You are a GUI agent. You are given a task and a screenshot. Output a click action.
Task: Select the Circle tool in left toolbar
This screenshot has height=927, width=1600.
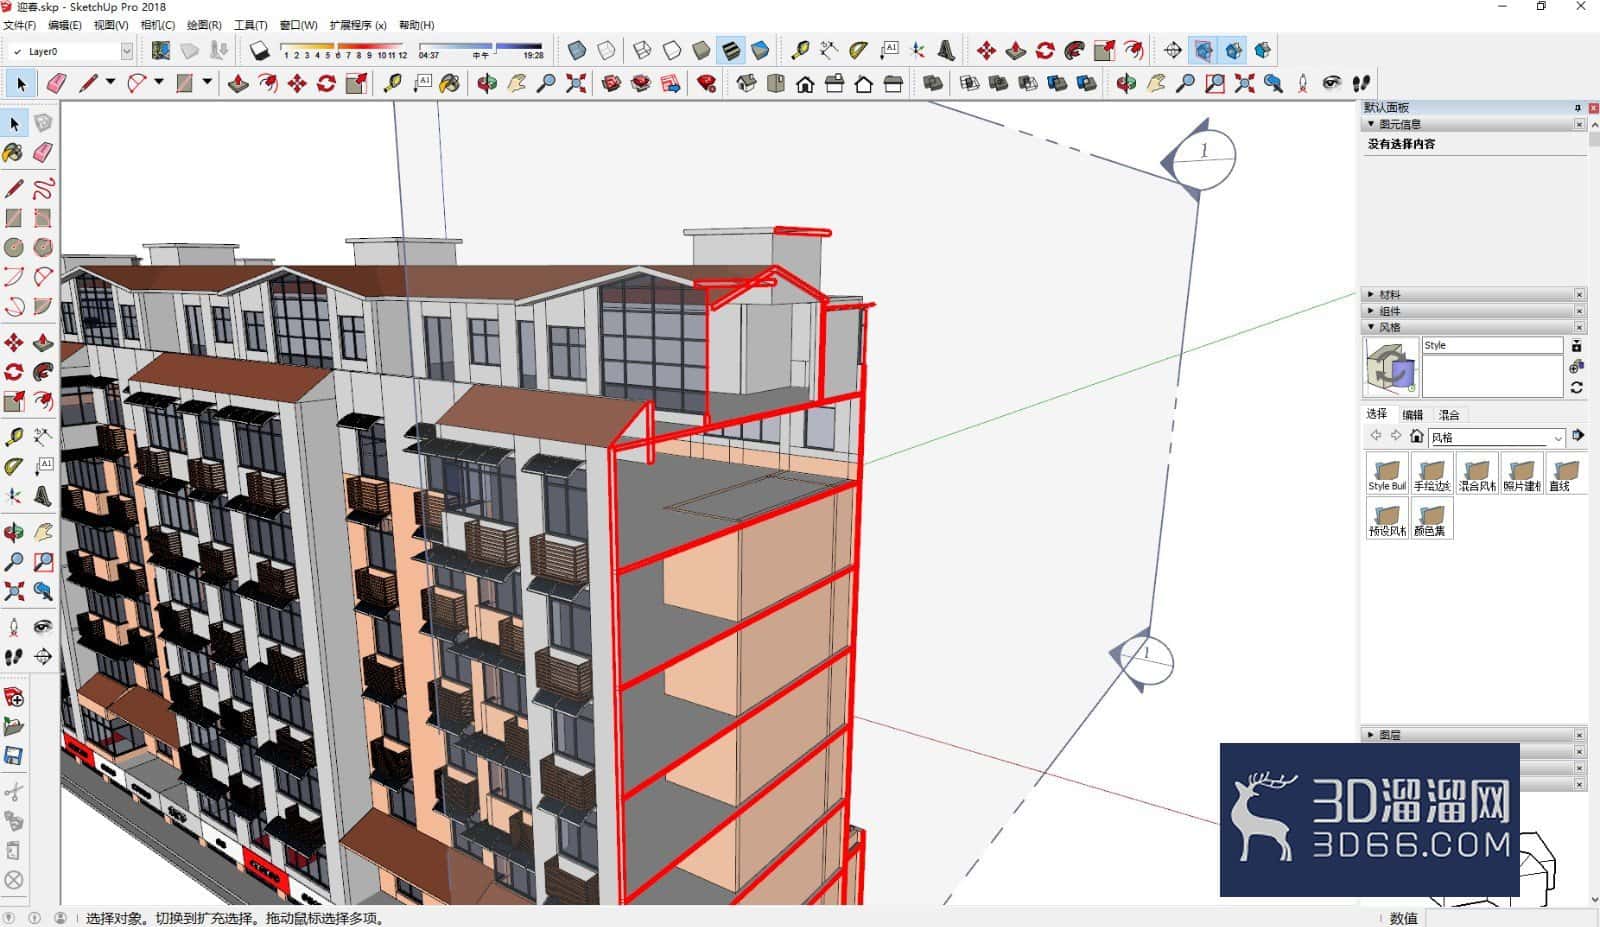tap(14, 247)
